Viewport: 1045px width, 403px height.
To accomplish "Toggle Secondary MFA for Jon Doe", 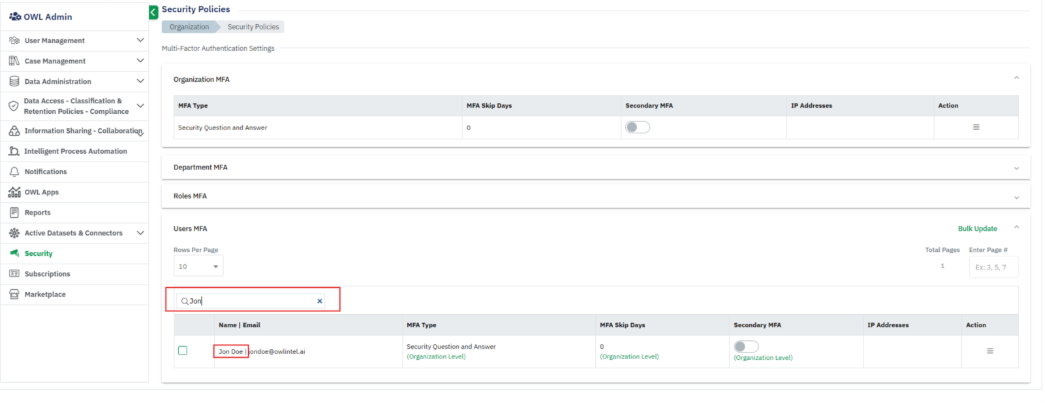I will point(746,346).
